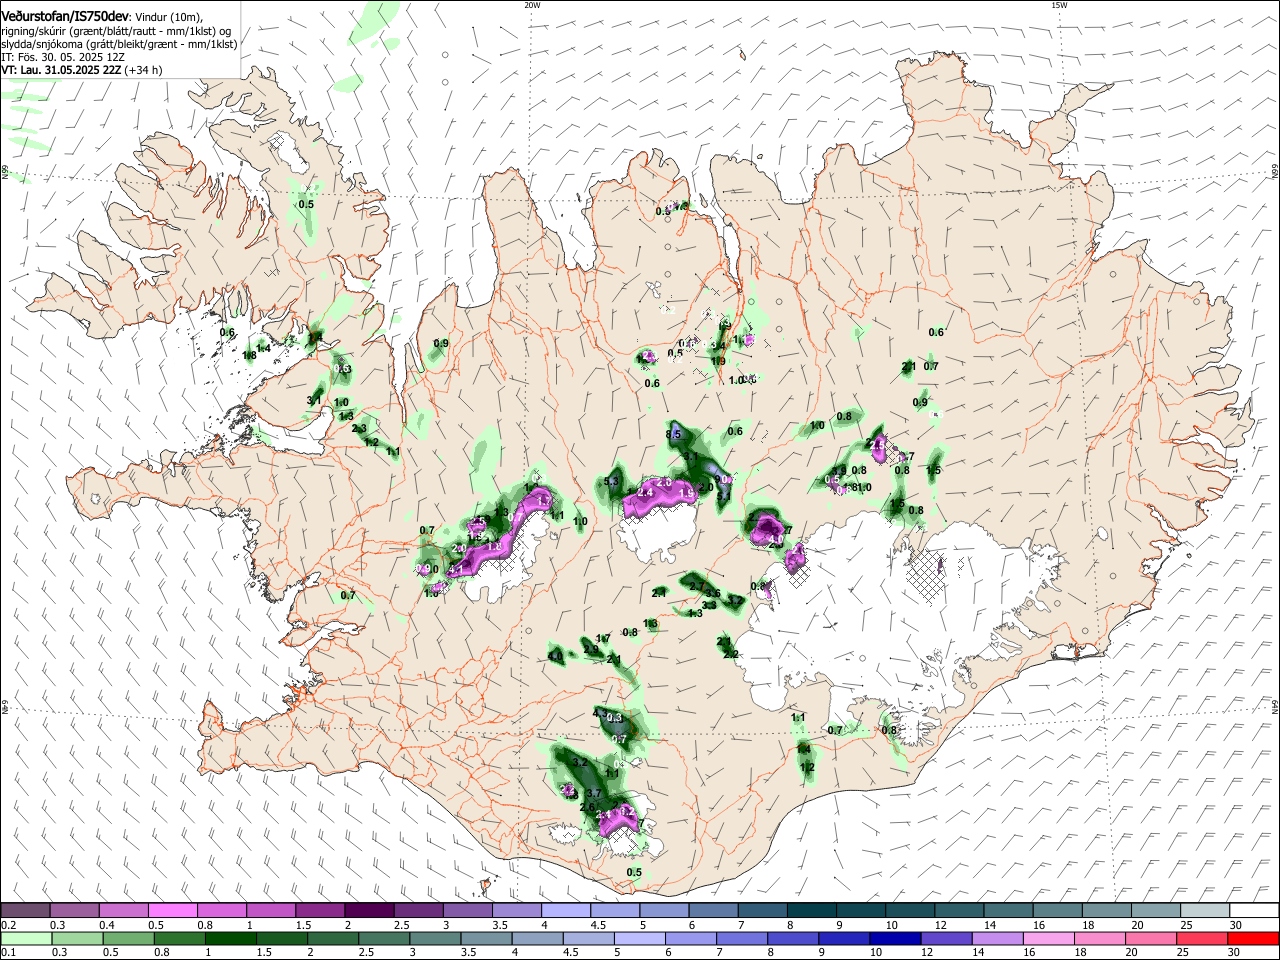Image resolution: width=1280 pixels, height=960 pixels.
Task: Select the darkest purple 2–2.5 snow legend swatch
Action: point(369,911)
